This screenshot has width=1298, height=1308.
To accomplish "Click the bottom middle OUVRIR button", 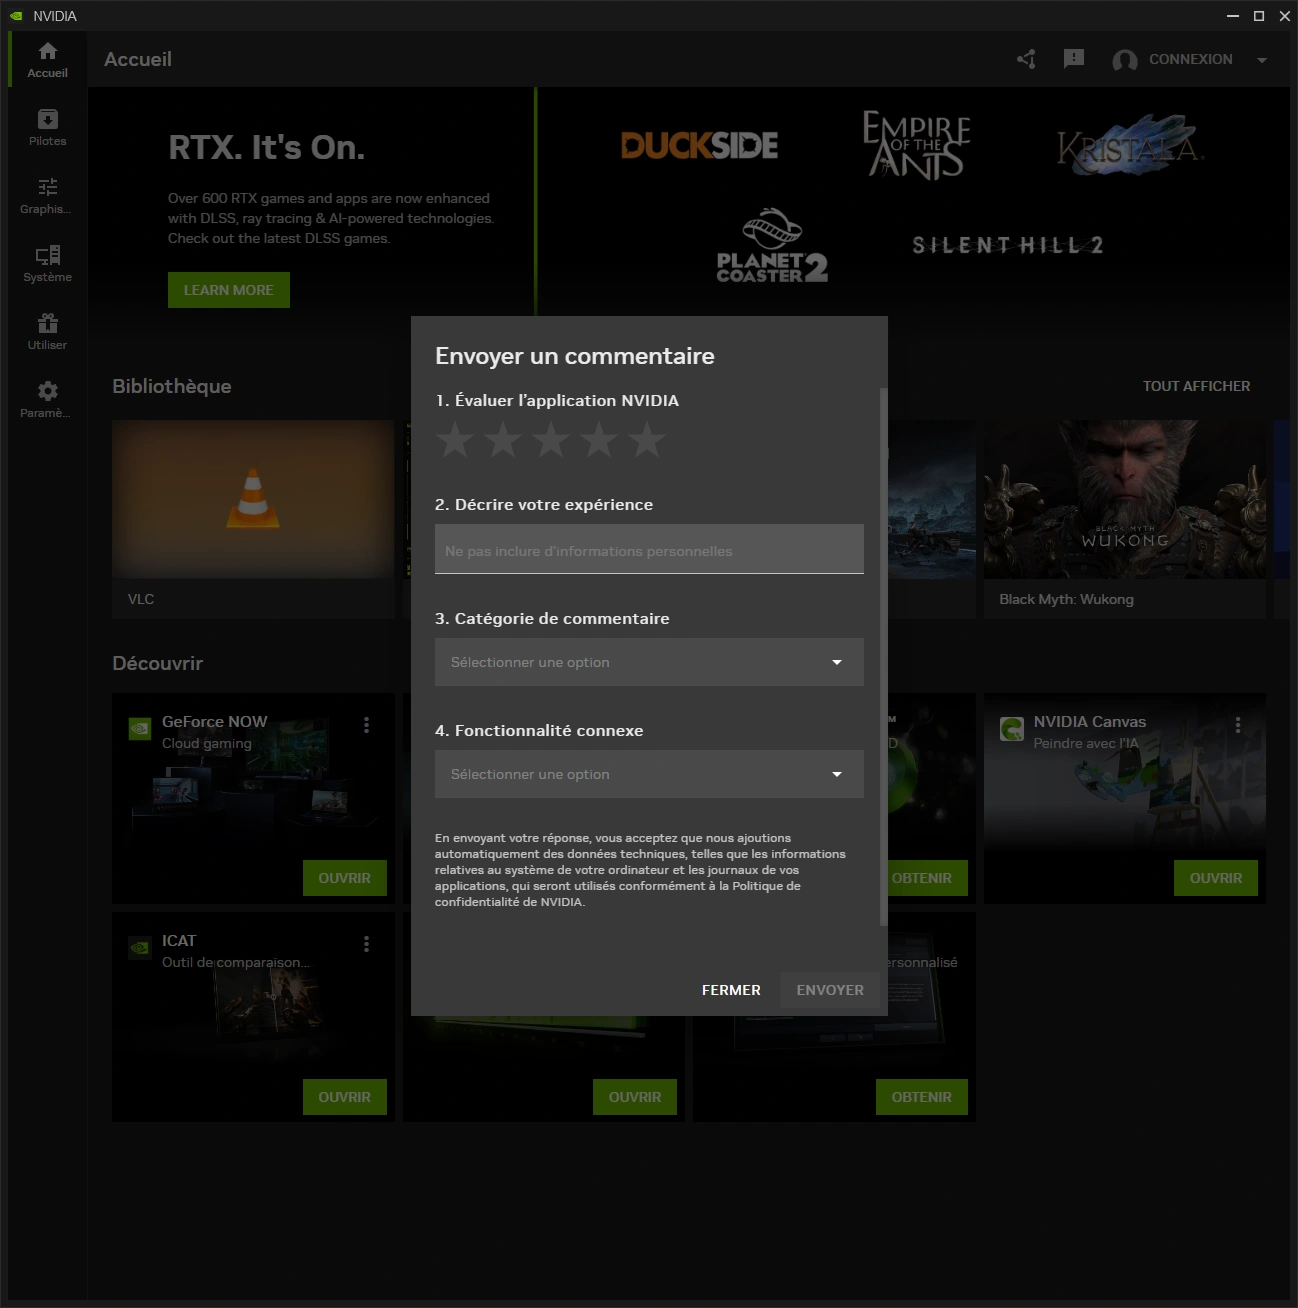I will tap(635, 1097).
